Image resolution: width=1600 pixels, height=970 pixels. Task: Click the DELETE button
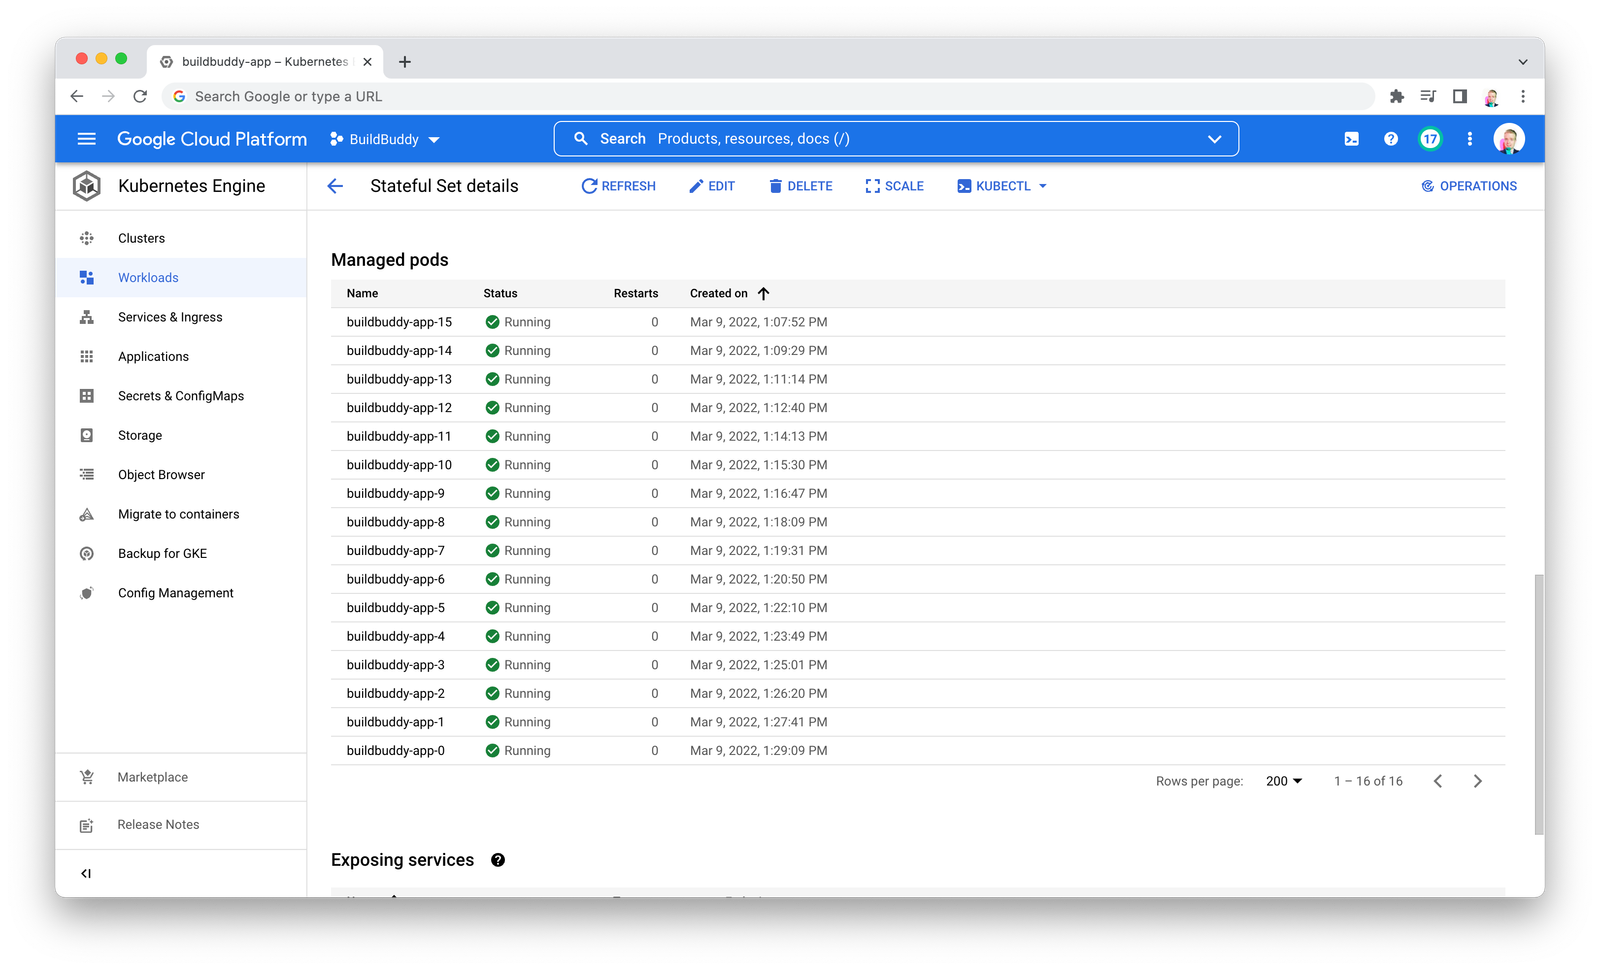(801, 186)
